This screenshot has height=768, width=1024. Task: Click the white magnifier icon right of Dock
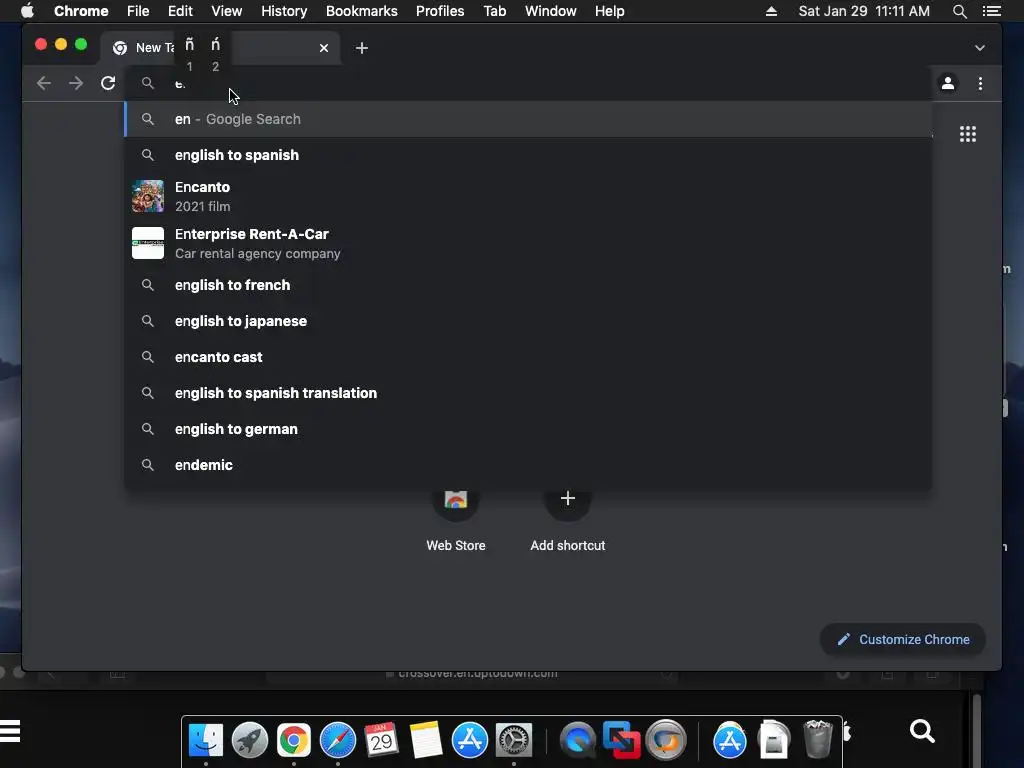coord(922,731)
